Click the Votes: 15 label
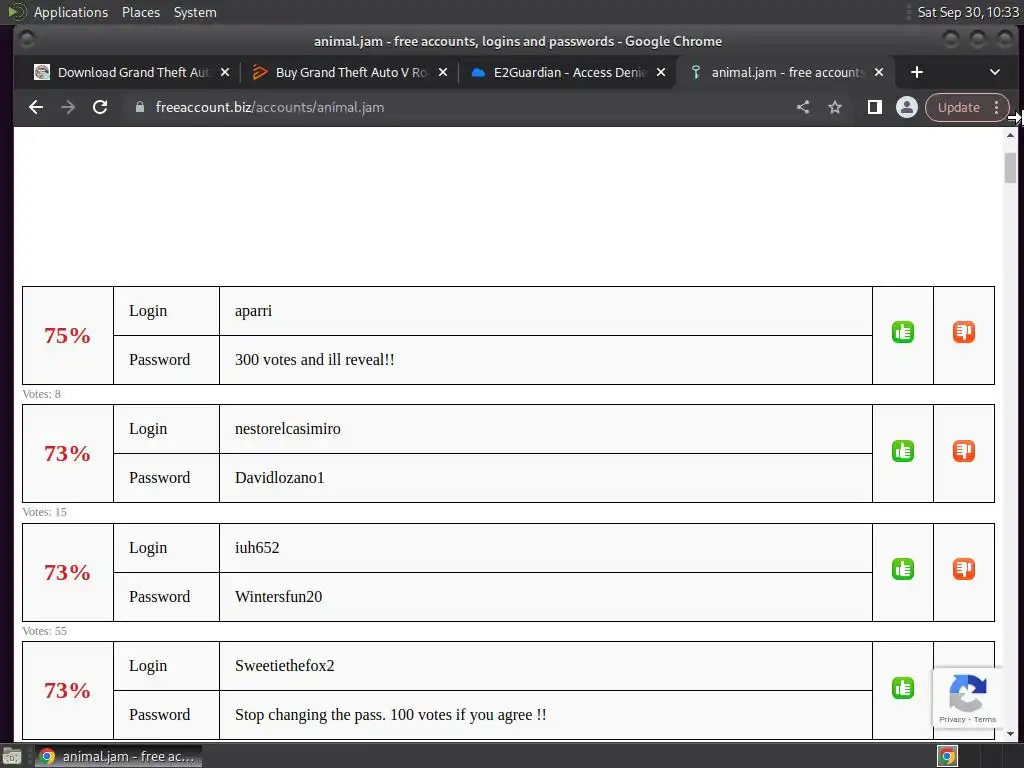The image size is (1024, 768). coord(44,512)
